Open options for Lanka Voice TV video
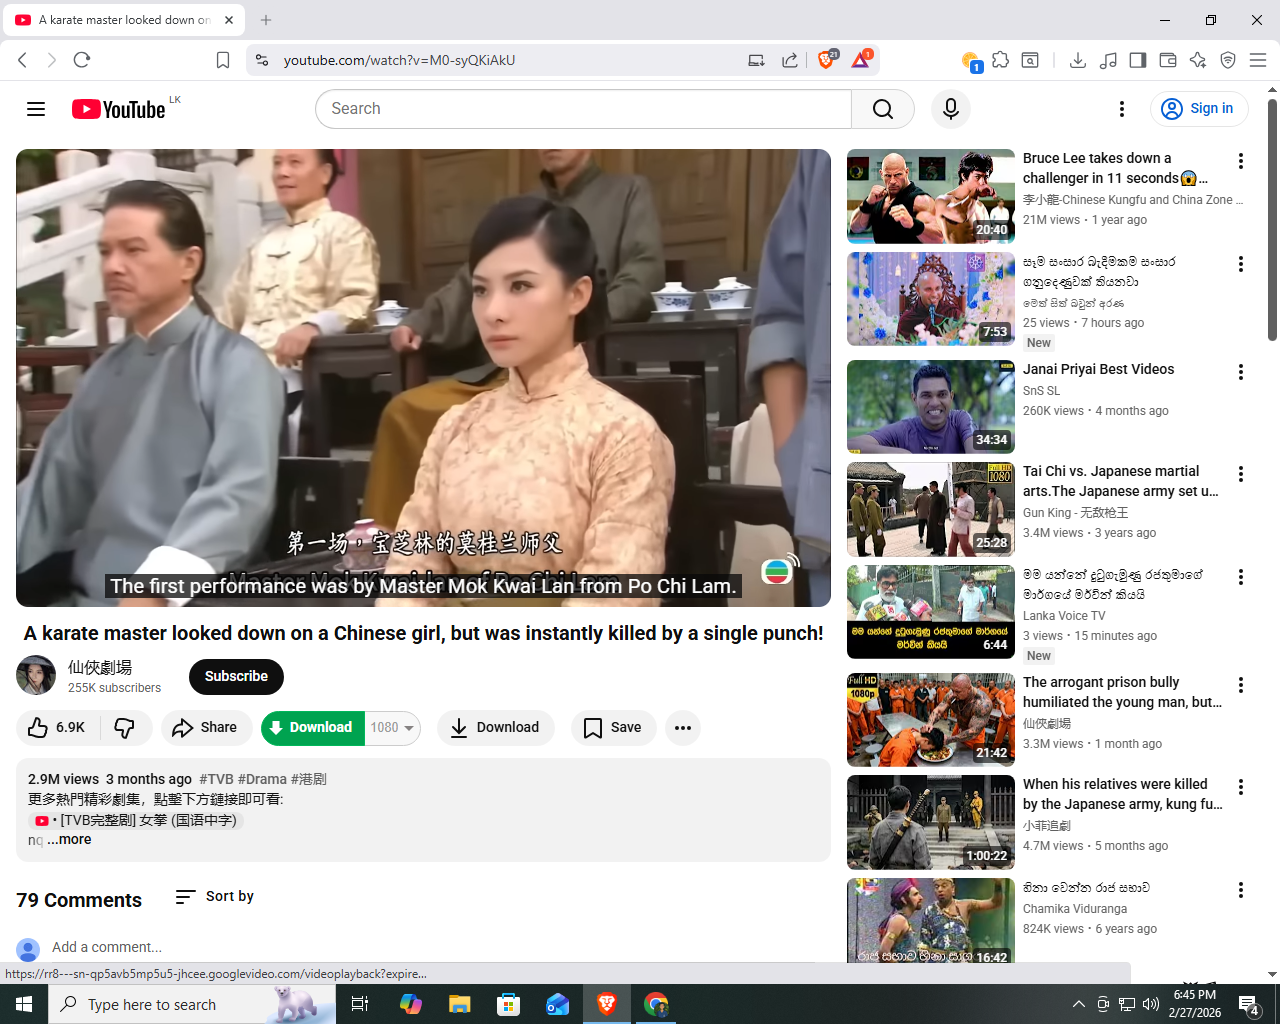This screenshot has height=1024, width=1280. 1241,577
